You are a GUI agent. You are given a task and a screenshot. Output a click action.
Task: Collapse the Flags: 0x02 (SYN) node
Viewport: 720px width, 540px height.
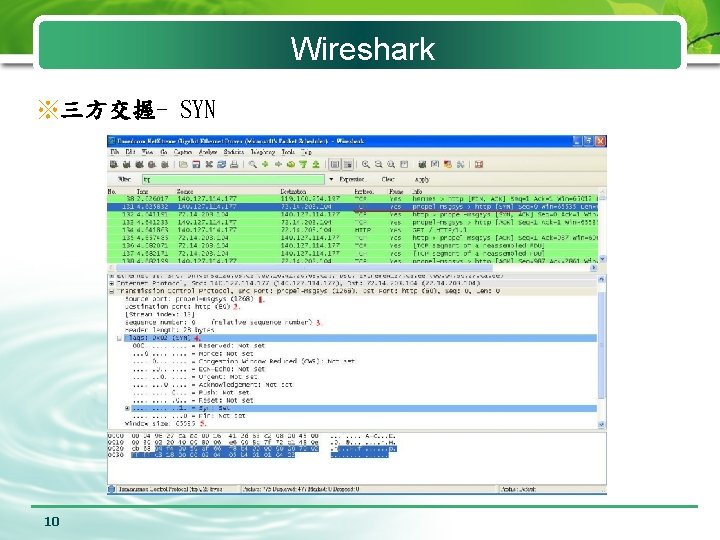tap(119, 338)
